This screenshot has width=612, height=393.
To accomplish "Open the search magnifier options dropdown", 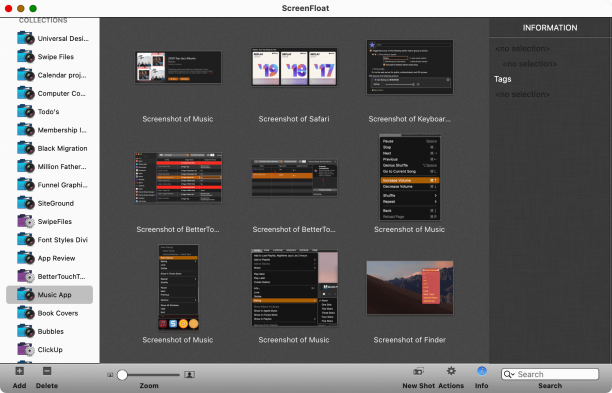I will point(509,374).
